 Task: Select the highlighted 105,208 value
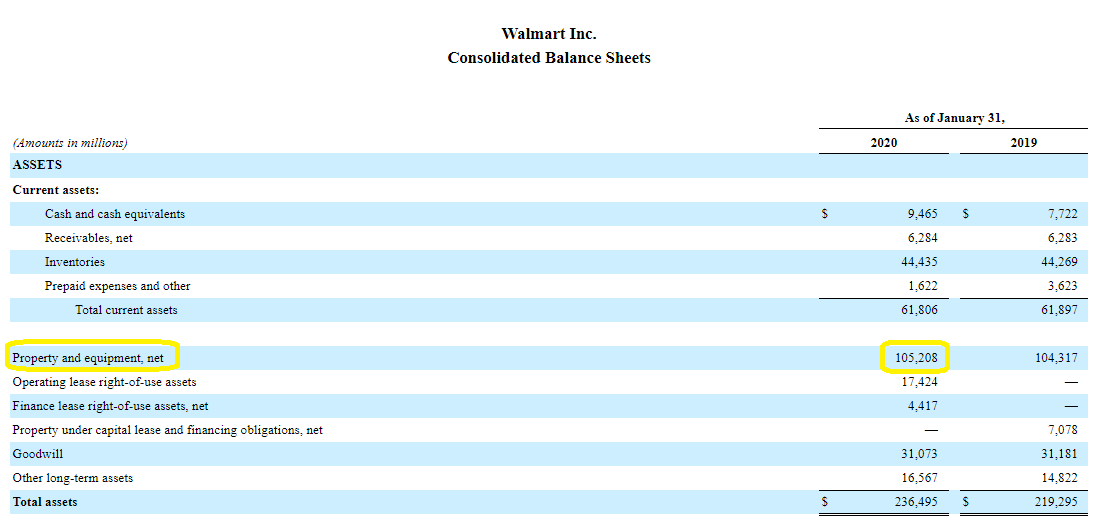coord(916,358)
